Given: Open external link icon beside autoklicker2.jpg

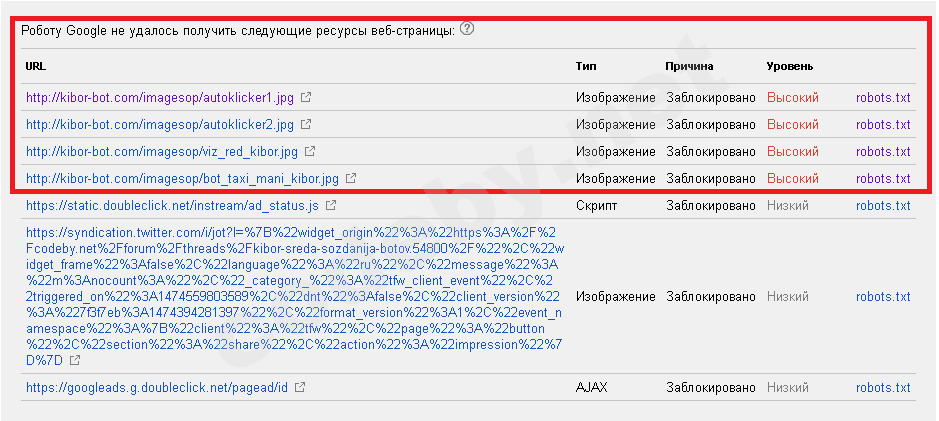Looking at the screenshot, I should tap(306, 125).
